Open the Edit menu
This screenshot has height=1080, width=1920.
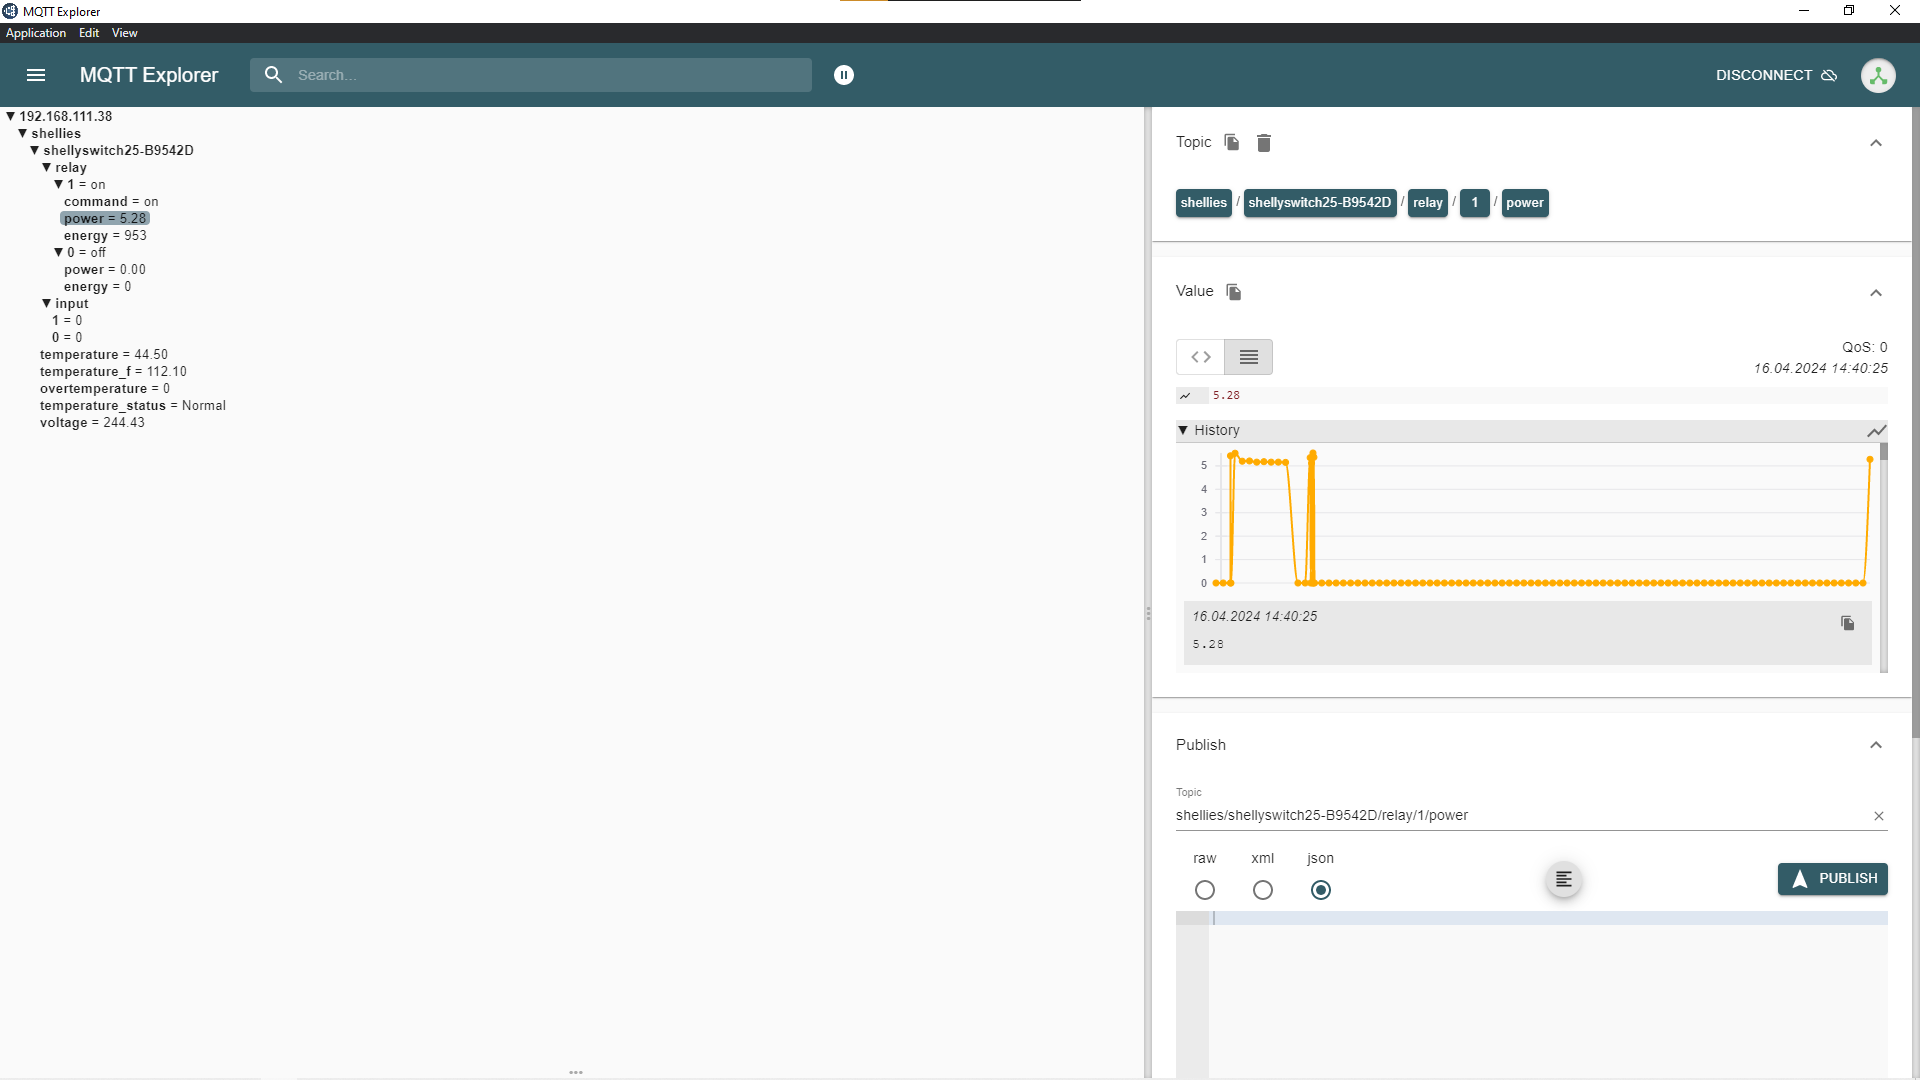(x=89, y=33)
